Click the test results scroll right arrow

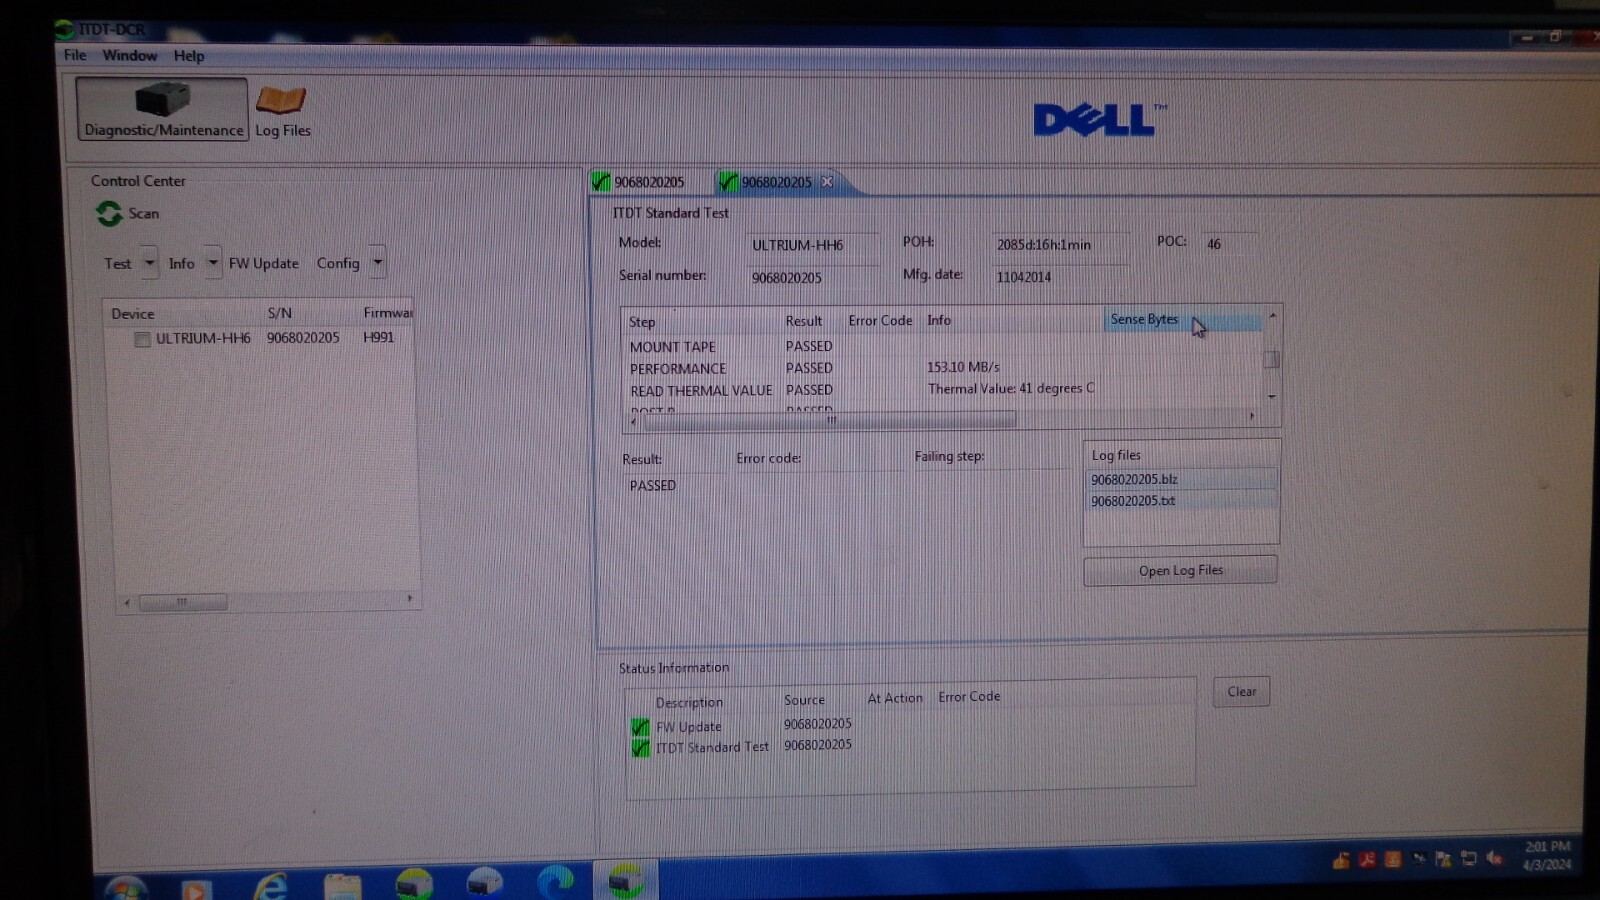1251,416
